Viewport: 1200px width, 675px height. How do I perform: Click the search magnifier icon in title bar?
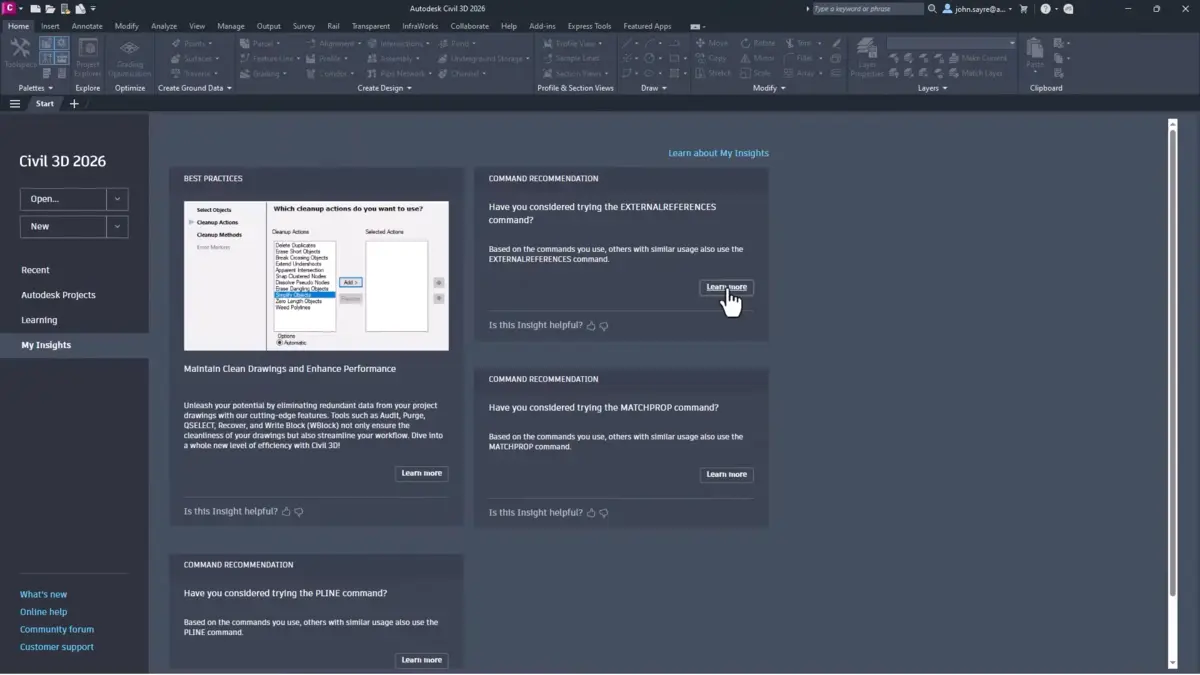(x=932, y=9)
